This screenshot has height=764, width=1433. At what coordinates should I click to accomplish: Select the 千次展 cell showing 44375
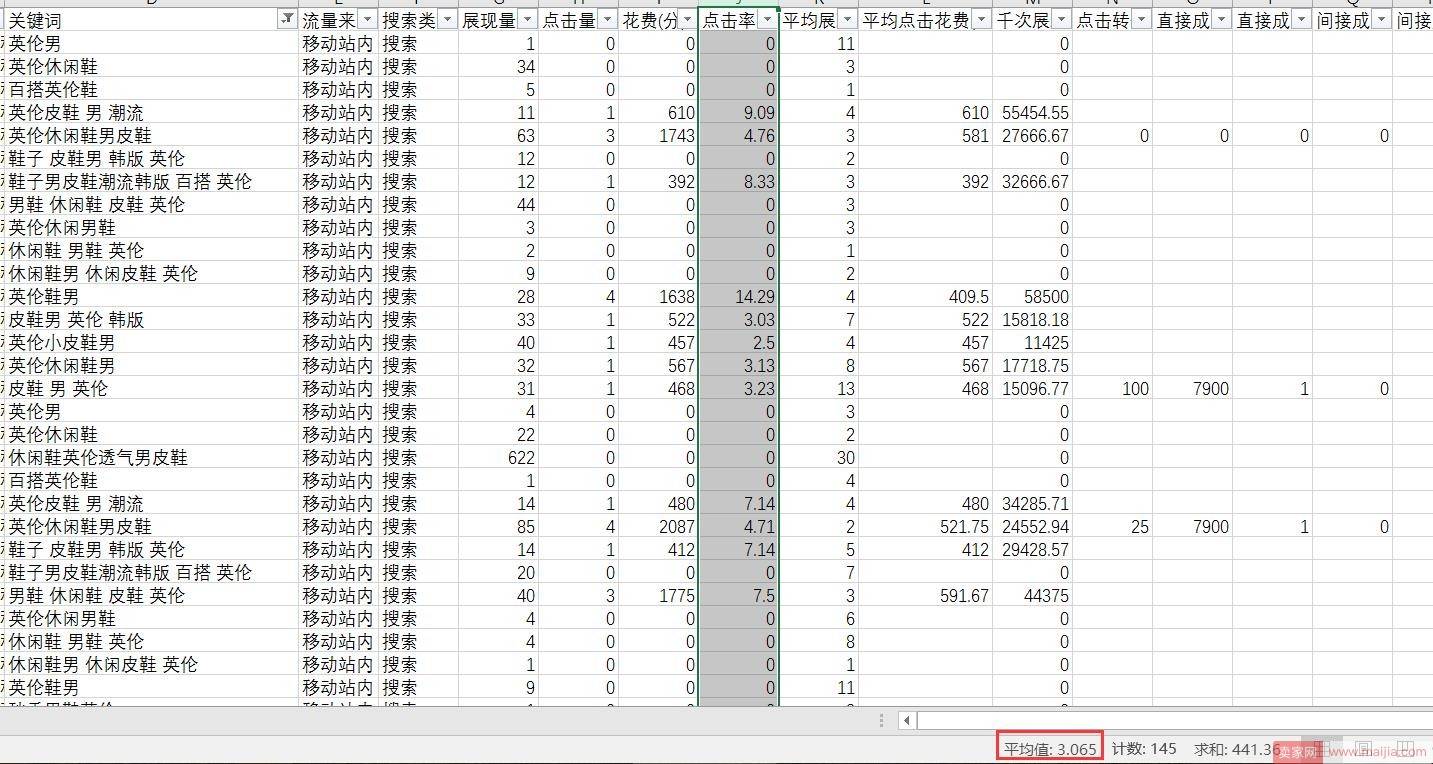click(x=1032, y=595)
